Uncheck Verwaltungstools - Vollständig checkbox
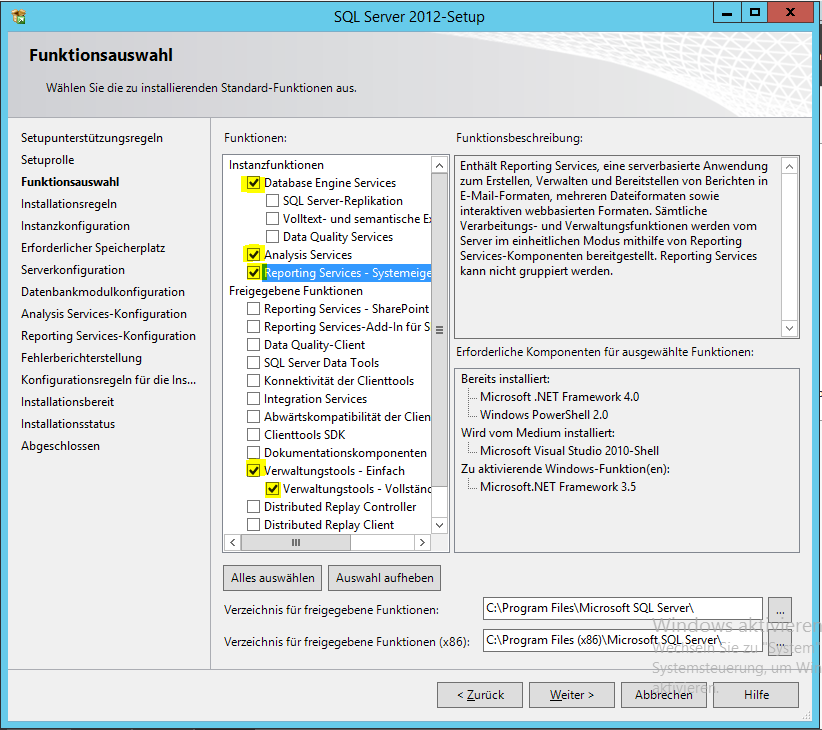Viewport: 822px width, 730px height. 273,488
